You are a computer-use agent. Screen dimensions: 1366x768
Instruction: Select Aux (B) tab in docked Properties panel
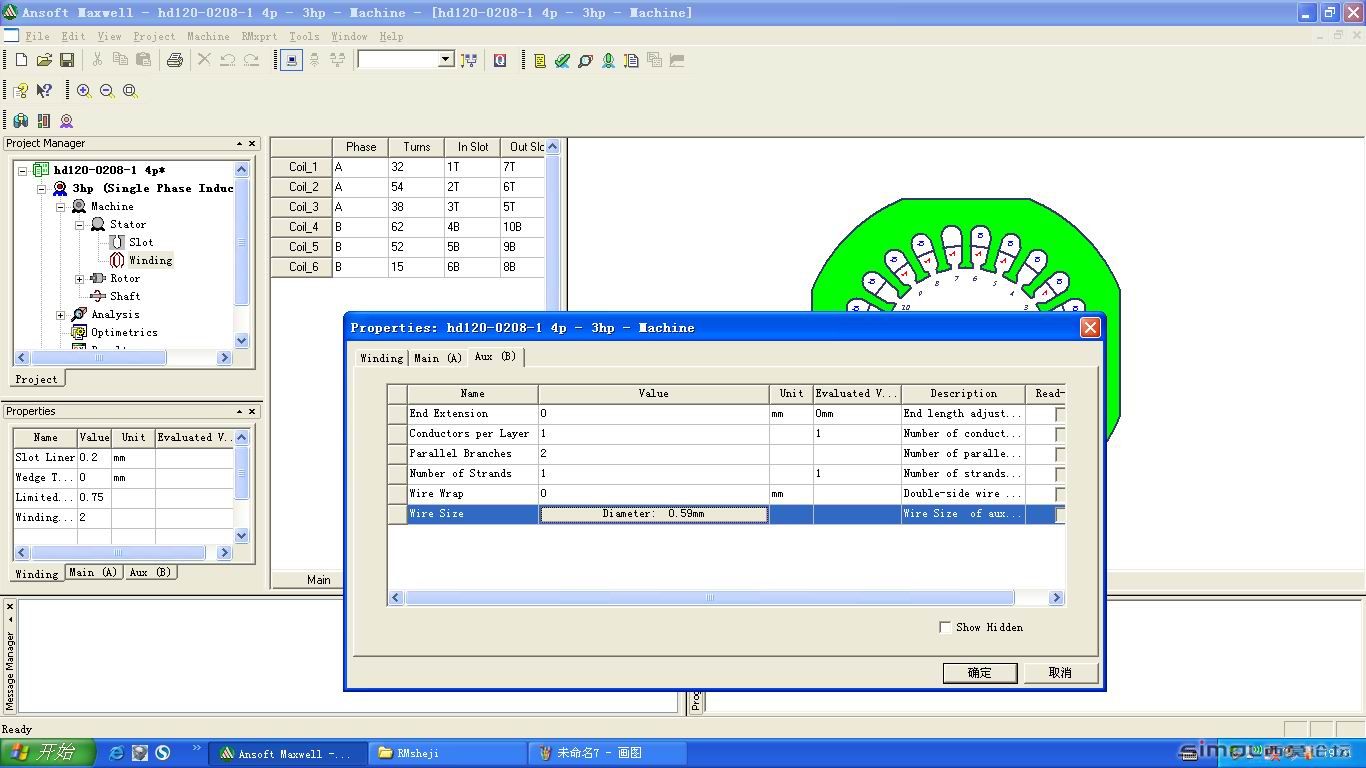pyautogui.click(x=150, y=572)
